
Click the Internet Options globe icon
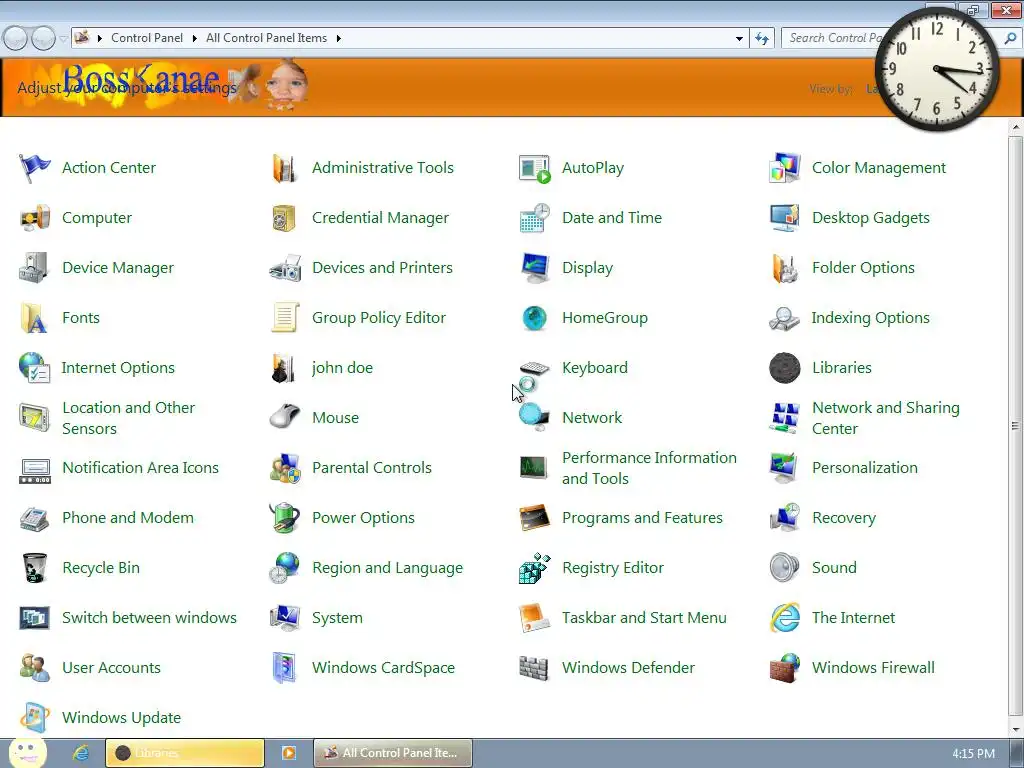[34, 368]
